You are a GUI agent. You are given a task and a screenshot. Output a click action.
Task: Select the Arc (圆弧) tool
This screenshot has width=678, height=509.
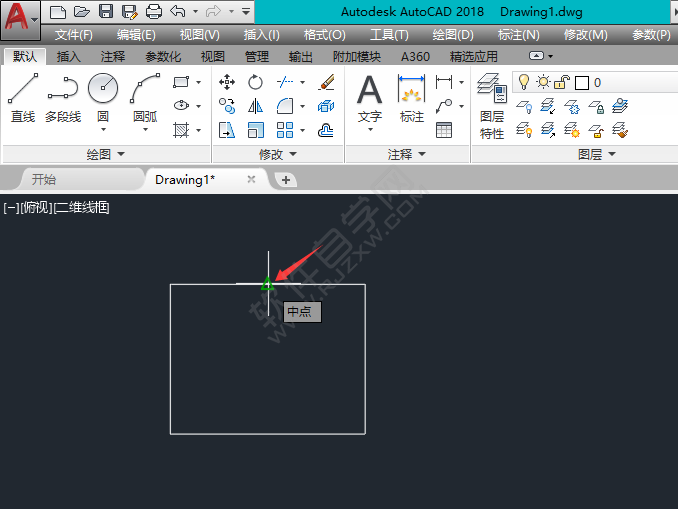point(145,98)
